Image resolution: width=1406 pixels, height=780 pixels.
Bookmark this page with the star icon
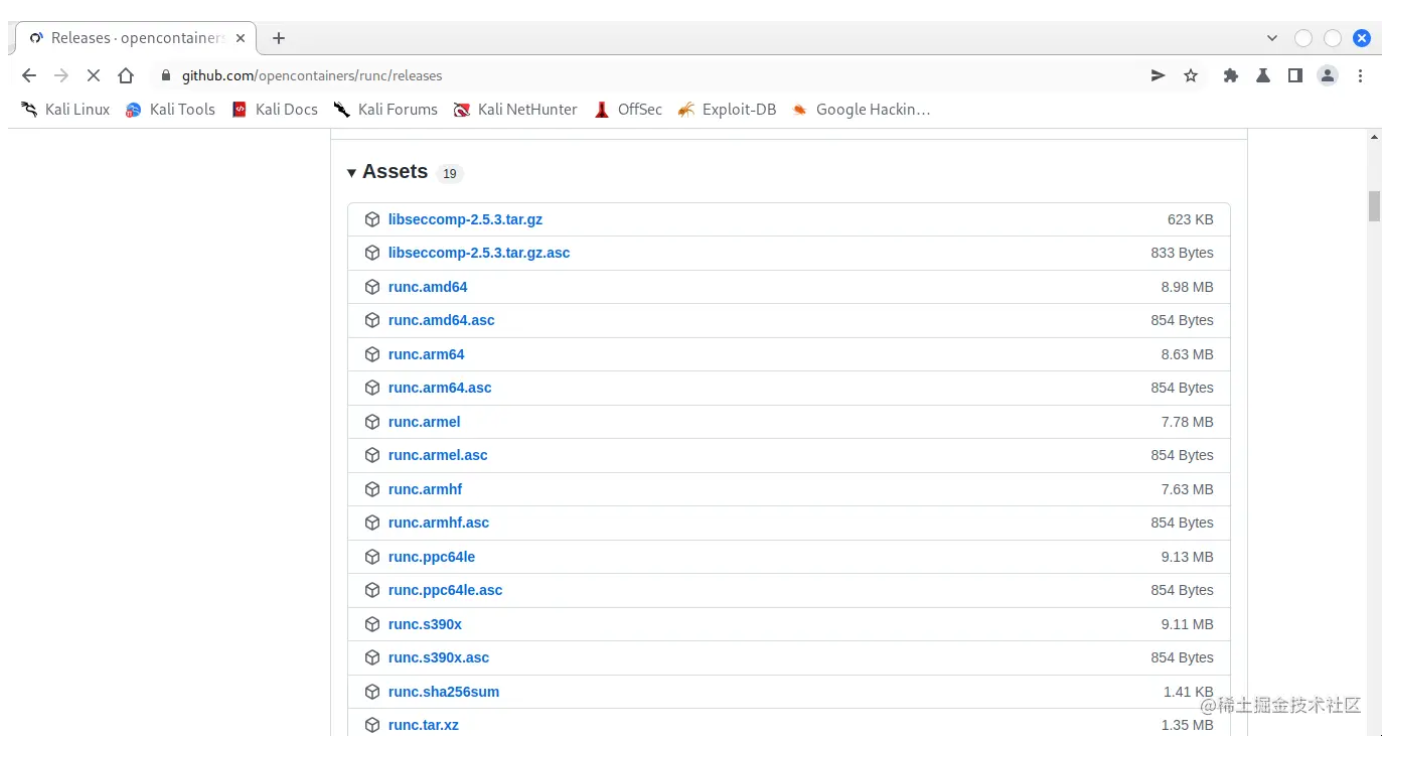tap(1190, 76)
